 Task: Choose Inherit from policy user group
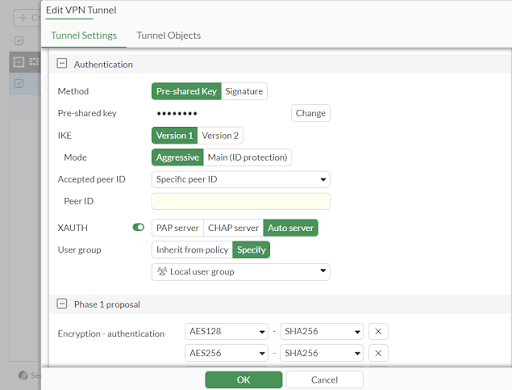pos(192,250)
